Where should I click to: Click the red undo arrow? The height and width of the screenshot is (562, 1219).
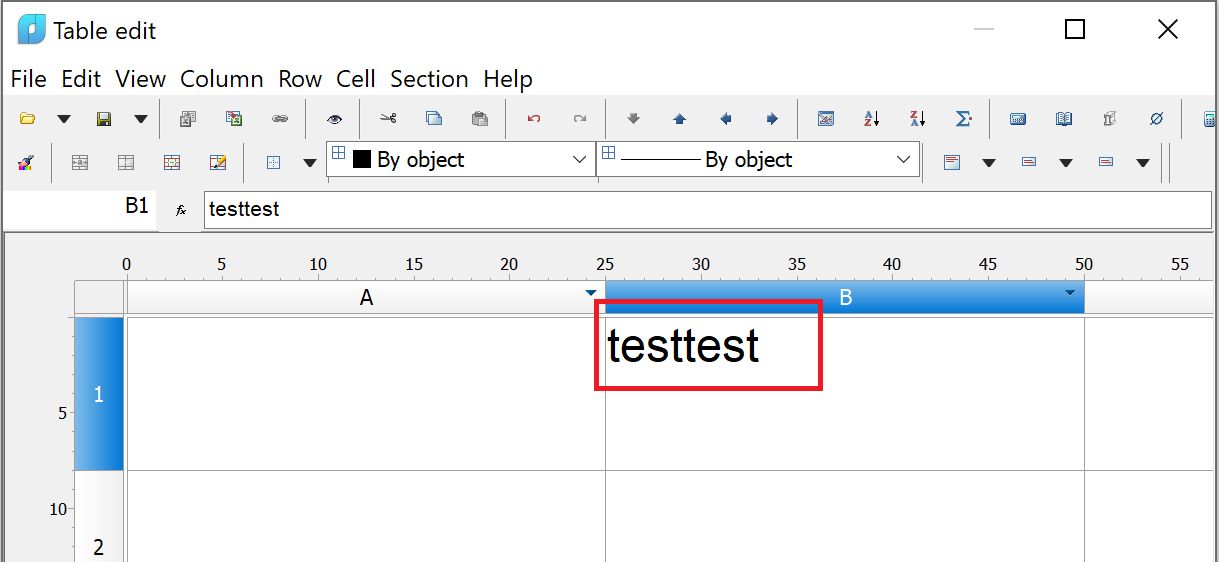[x=534, y=119]
